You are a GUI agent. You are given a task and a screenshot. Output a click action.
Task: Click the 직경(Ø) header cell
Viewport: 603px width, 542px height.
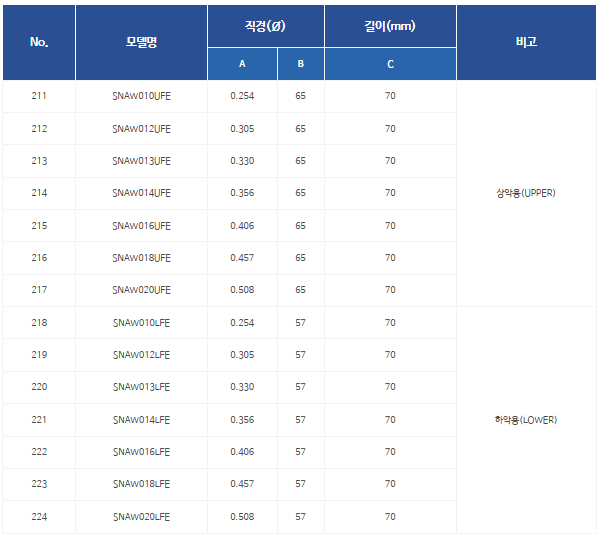pyautogui.click(x=265, y=26)
